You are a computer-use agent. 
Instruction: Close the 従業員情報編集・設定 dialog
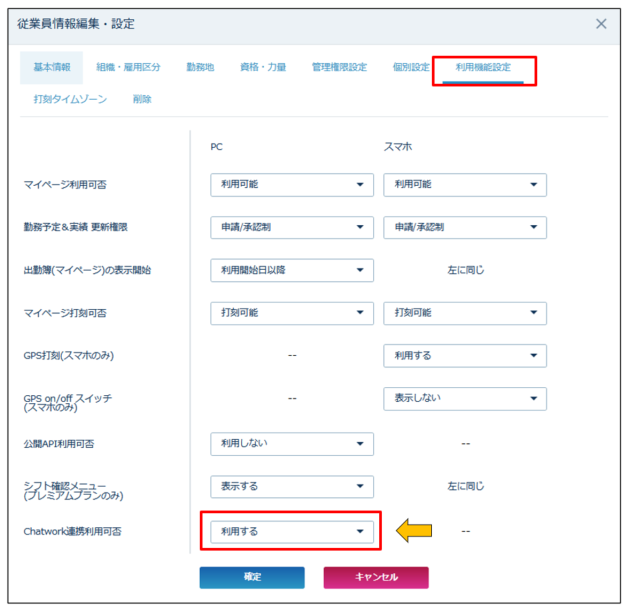tap(601, 23)
